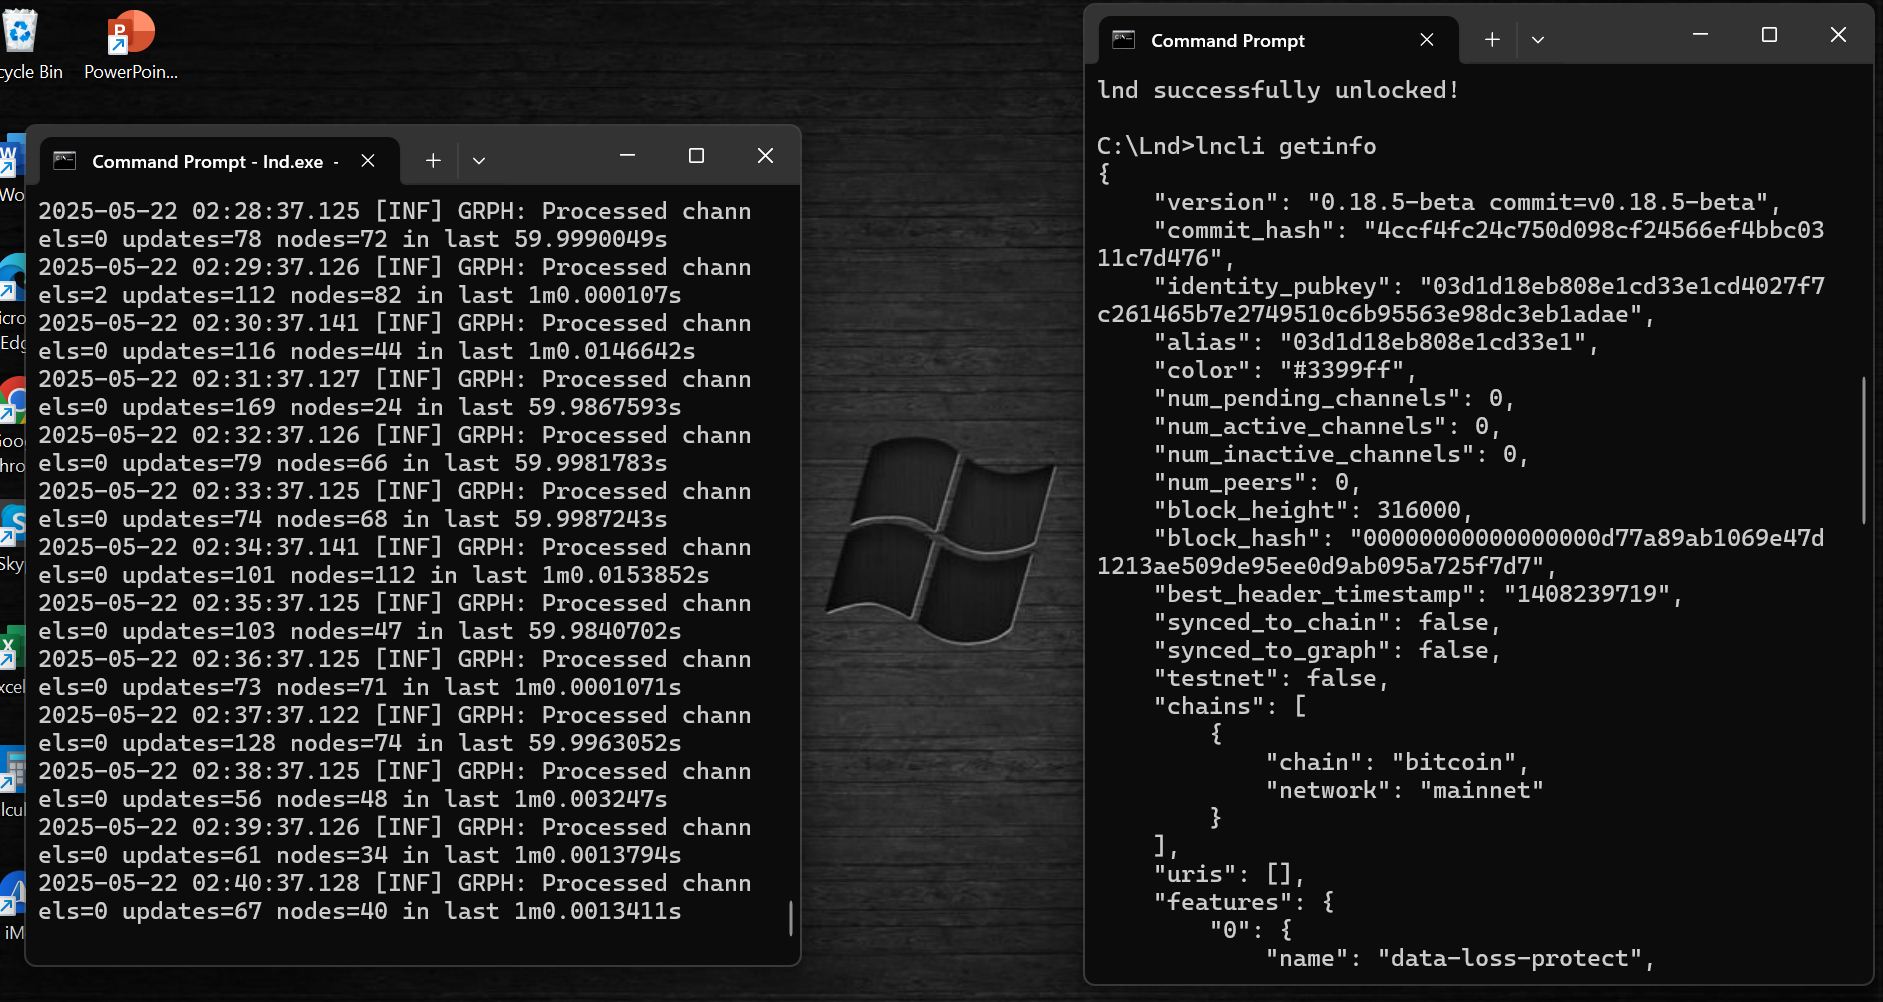Image resolution: width=1883 pixels, height=1002 pixels.
Task: Expand the profile dropdown in lnd.exe terminal
Action: (479, 160)
